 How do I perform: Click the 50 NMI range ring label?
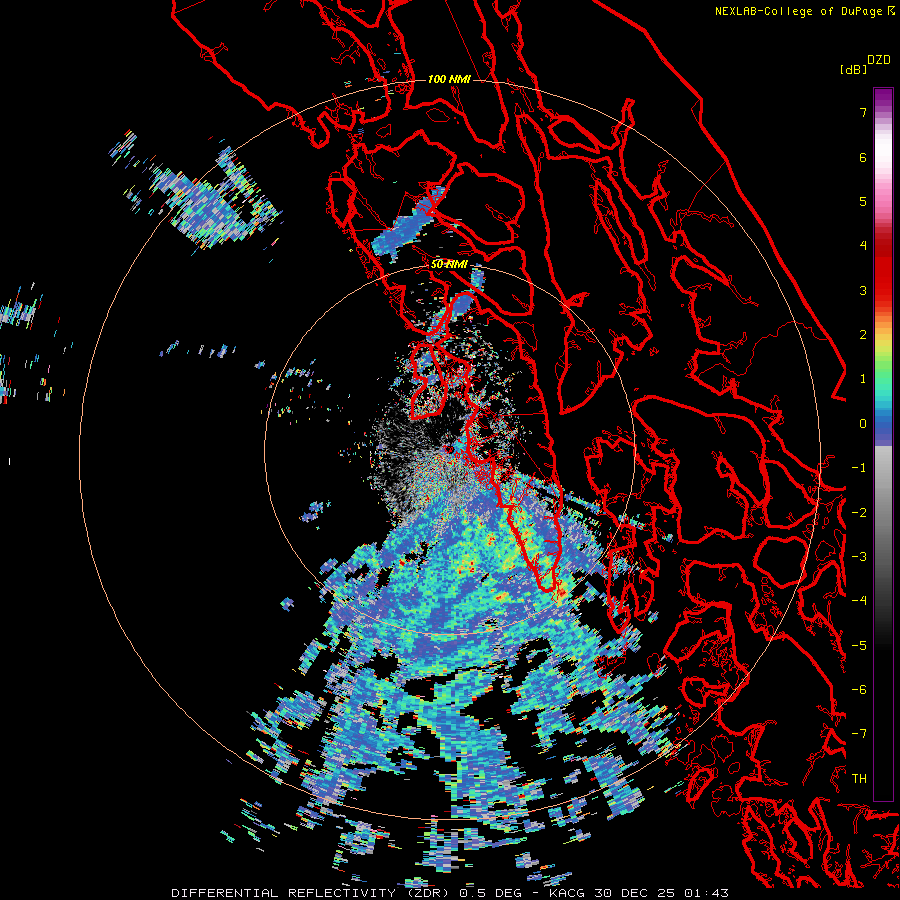tap(449, 265)
